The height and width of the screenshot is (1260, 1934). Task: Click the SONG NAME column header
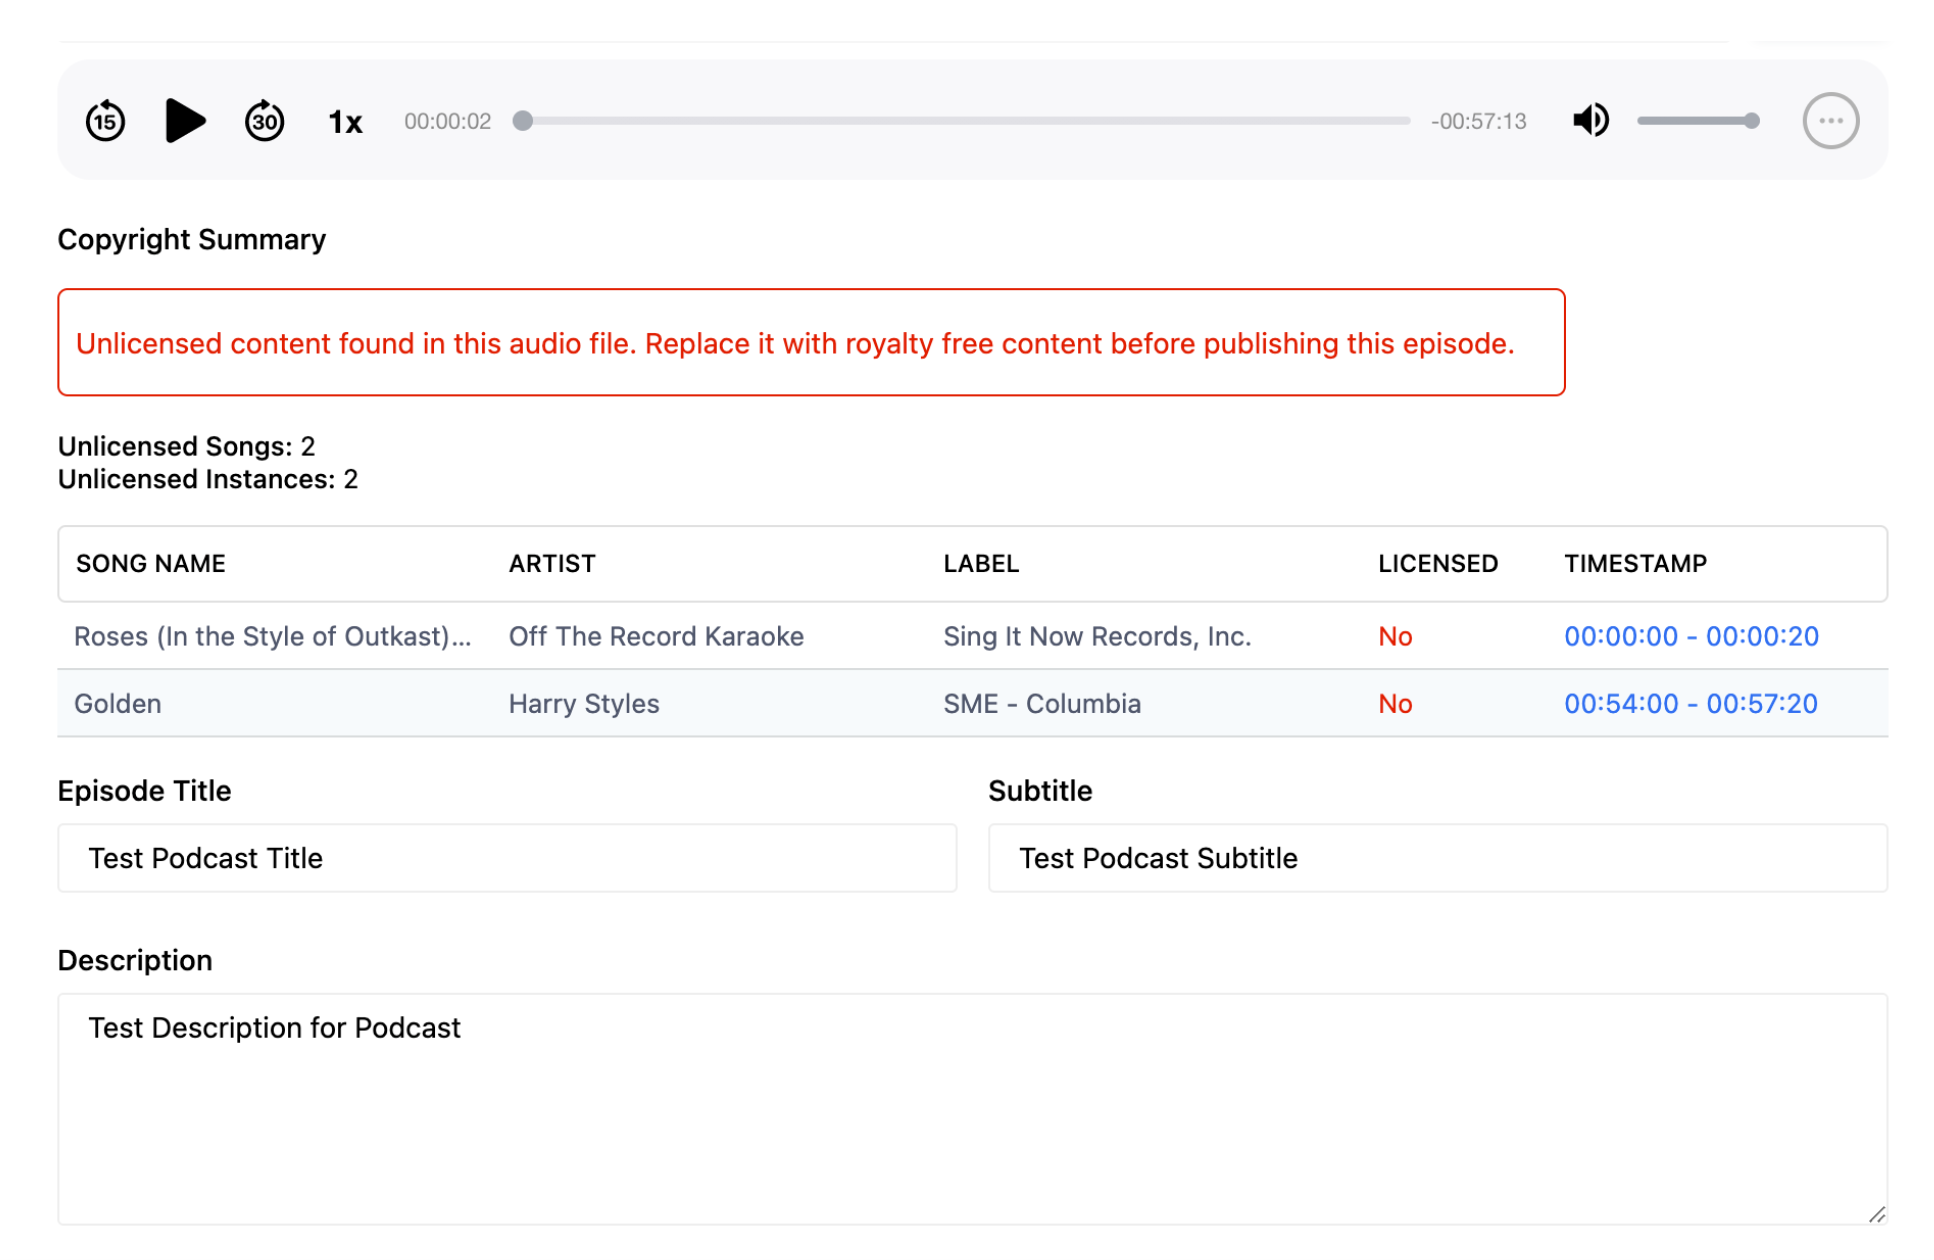pyautogui.click(x=151, y=563)
